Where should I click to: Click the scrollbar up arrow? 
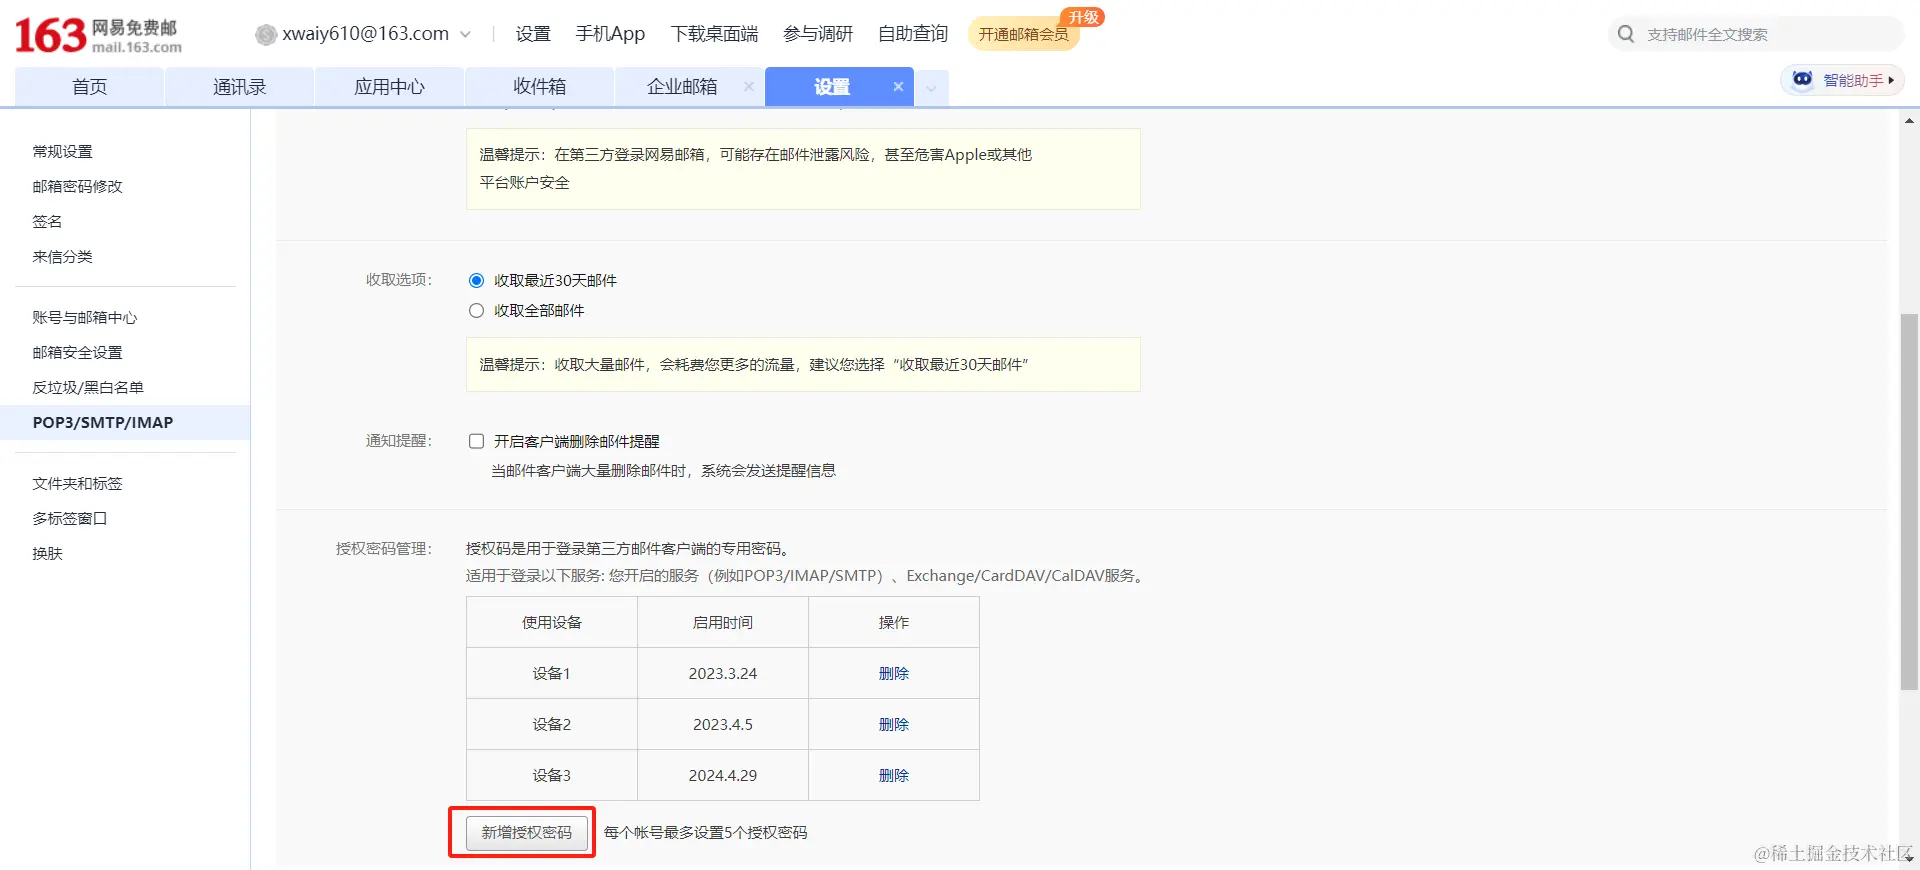[x=1909, y=120]
